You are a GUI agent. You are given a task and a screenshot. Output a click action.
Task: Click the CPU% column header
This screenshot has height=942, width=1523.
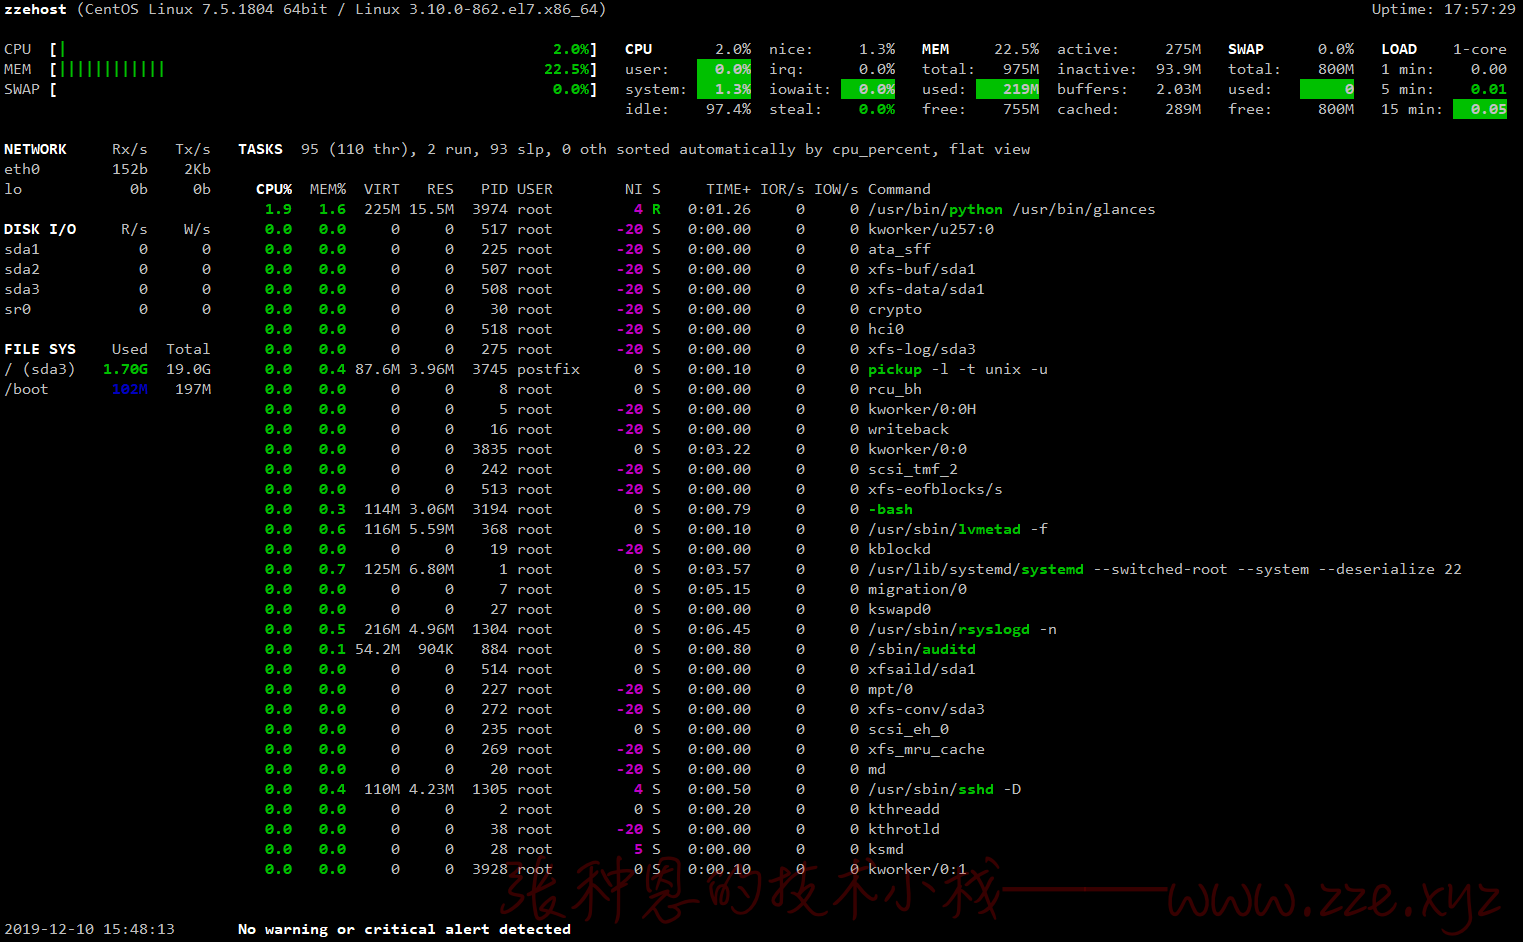pyautogui.click(x=274, y=189)
